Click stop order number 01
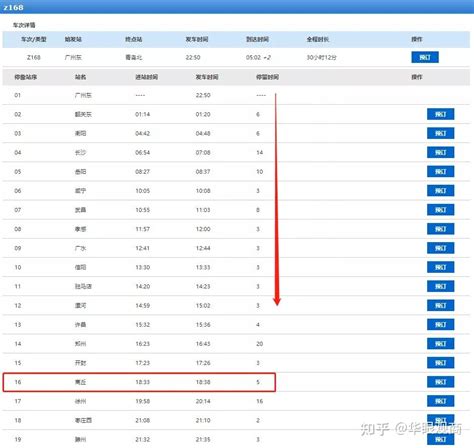The height and width of the screenshot is (448, 474). pyautogui.click(x=18, y=95)
